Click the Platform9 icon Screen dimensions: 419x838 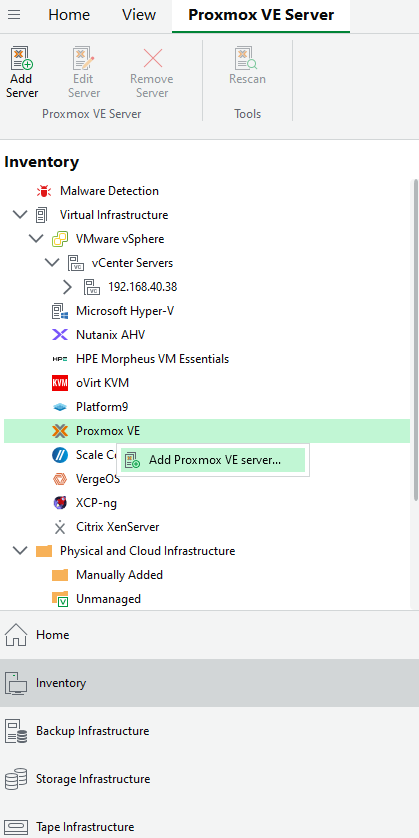[x=60, y=407]
